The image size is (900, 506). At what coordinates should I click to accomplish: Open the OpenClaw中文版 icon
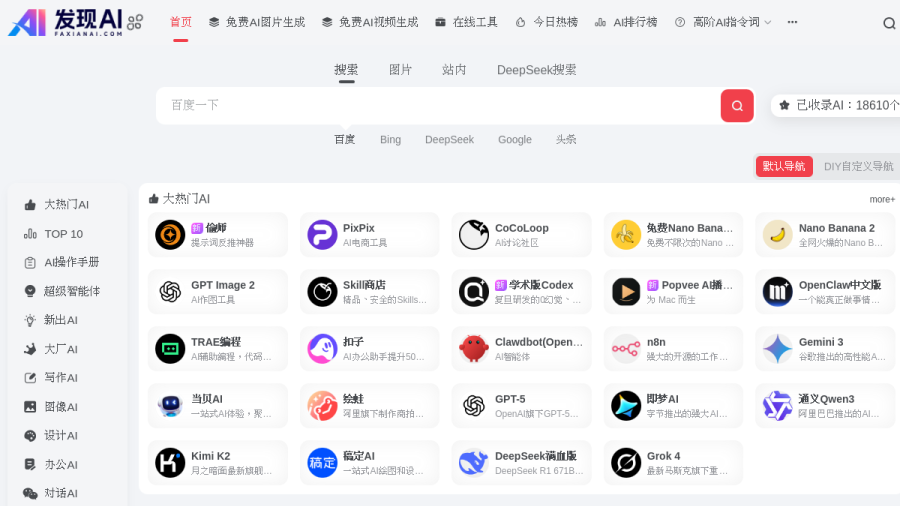pos(777,291)
